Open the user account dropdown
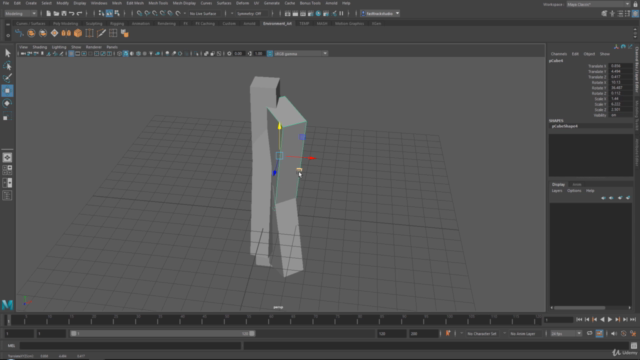Screen dimensions: 640x360 (380, 13)
